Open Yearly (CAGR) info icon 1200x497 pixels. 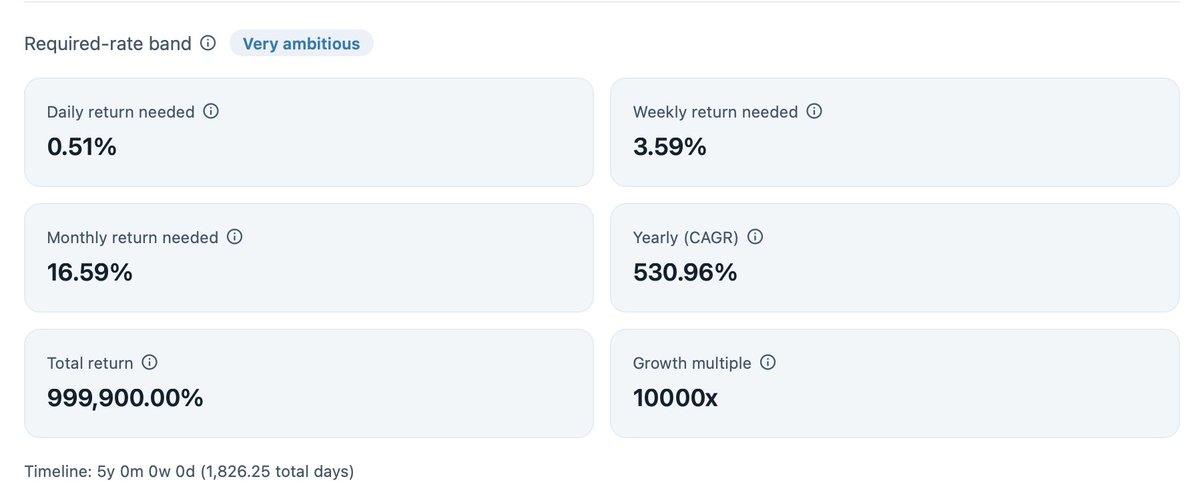point(756,237)
